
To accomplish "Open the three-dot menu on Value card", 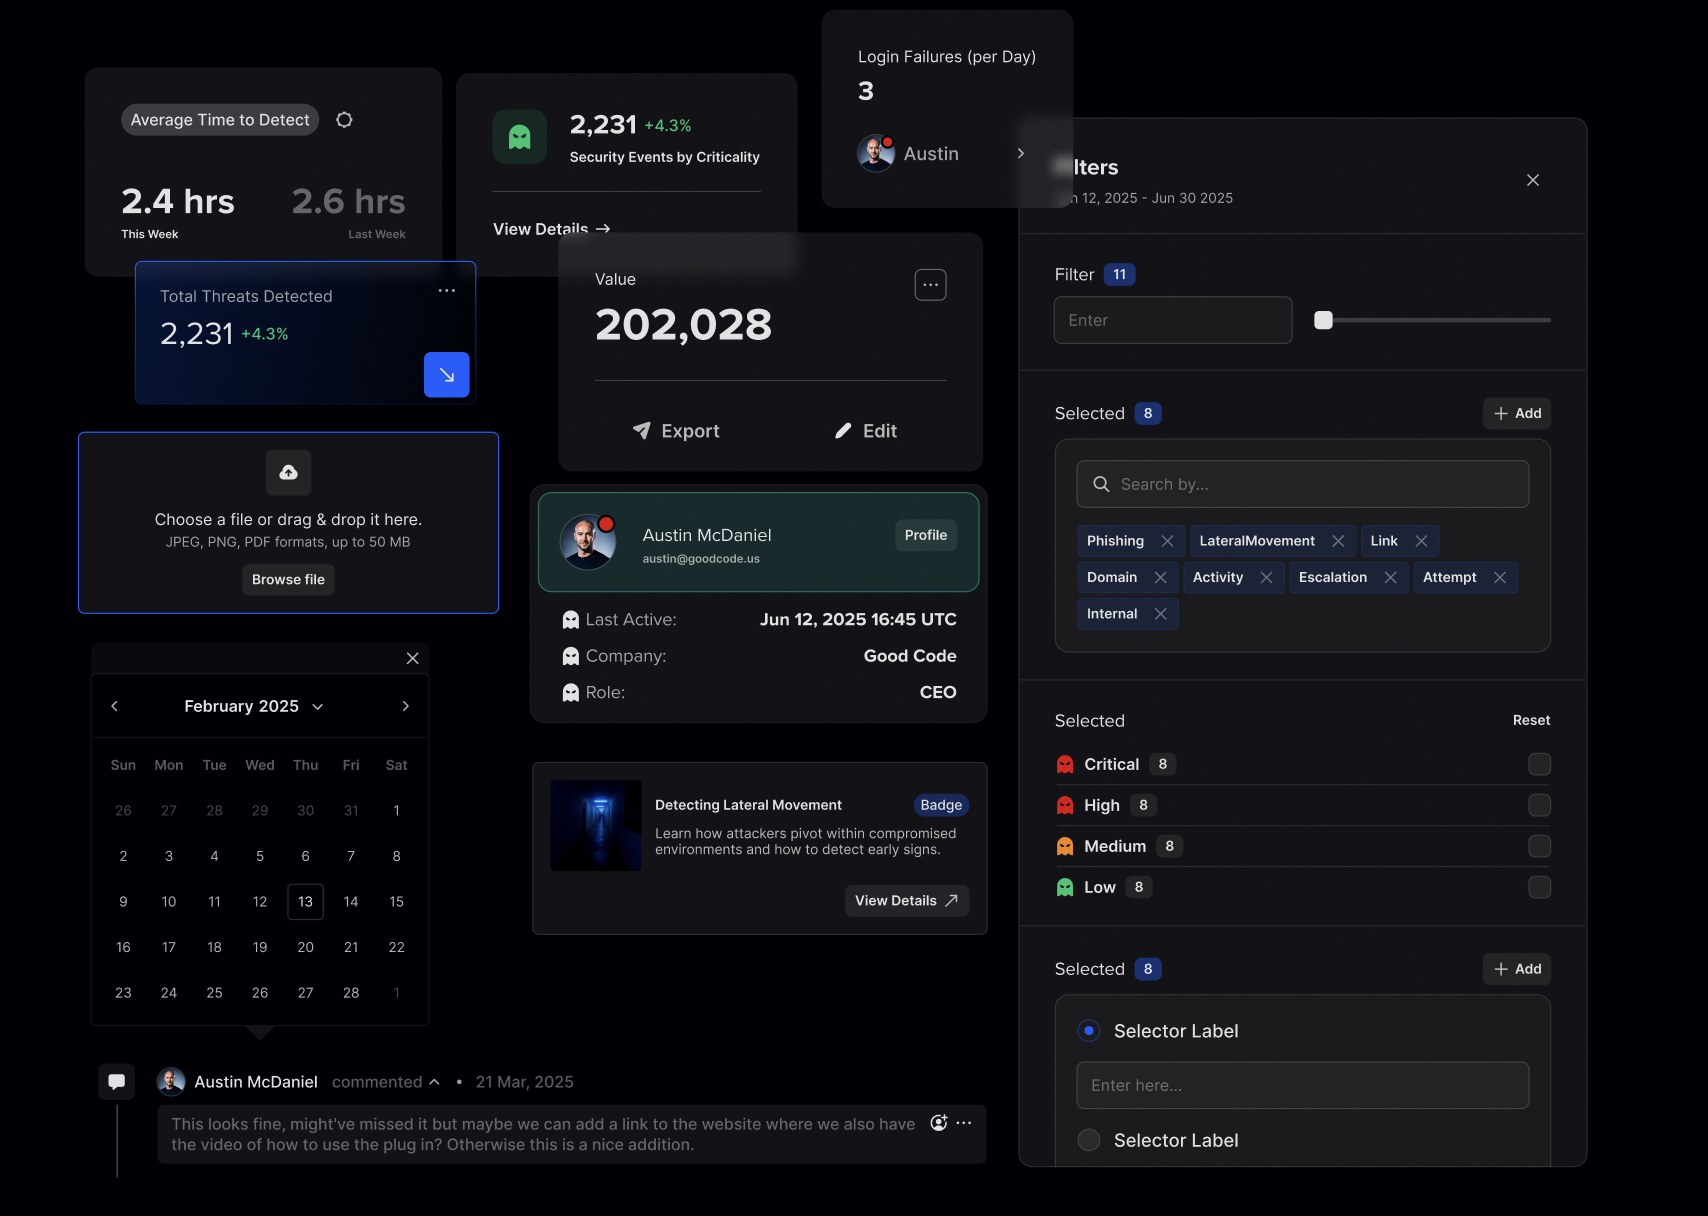I will (931, 285).
